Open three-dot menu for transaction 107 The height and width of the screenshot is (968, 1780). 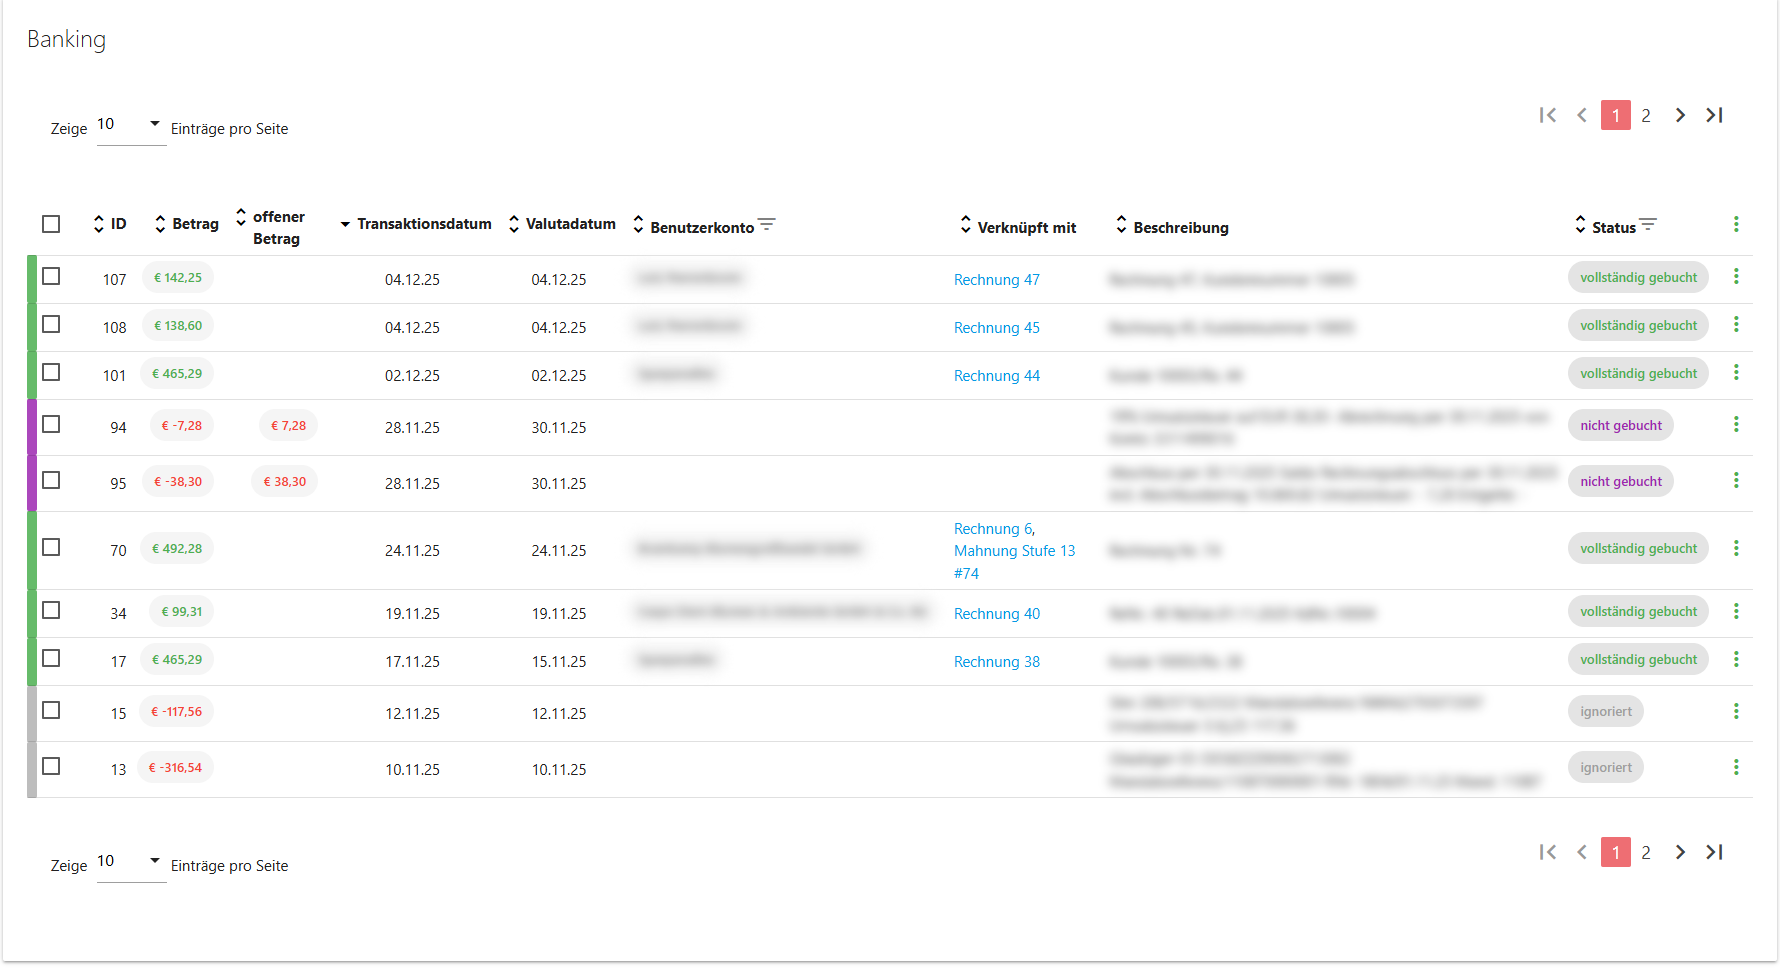tap(1736, 277)
